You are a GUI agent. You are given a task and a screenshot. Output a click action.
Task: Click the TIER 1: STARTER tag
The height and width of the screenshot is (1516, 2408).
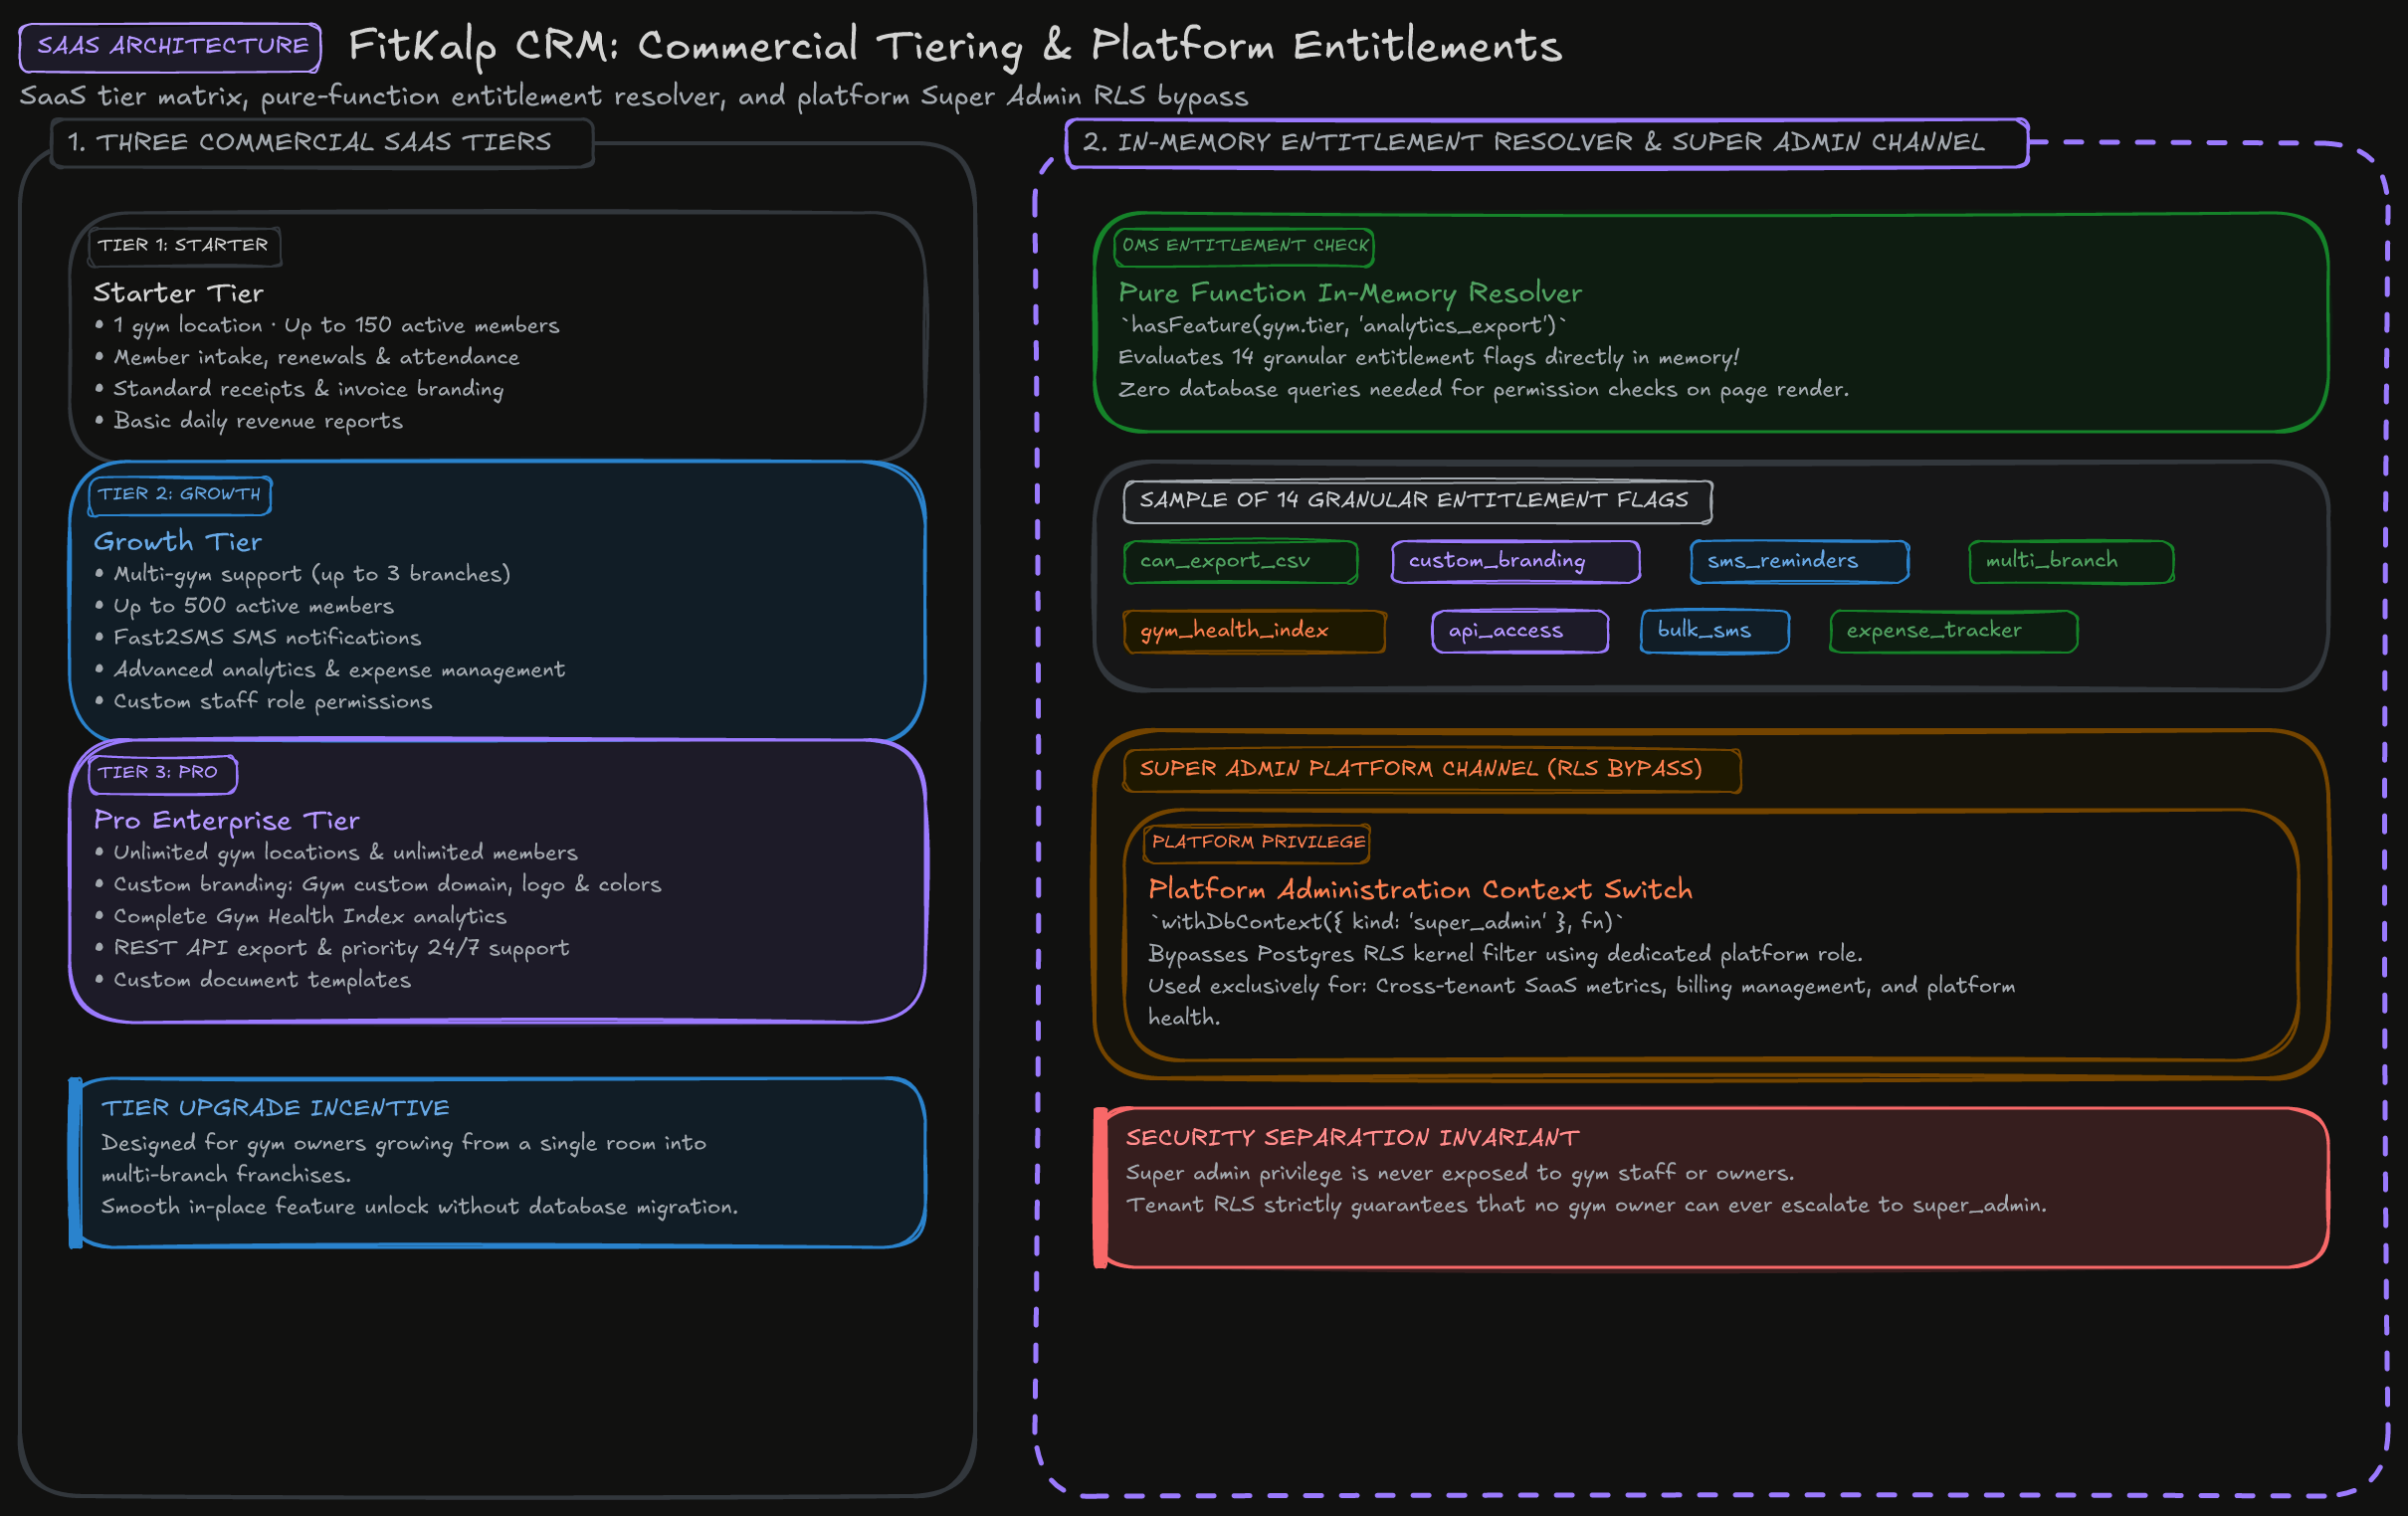click(x=184, y=246)
